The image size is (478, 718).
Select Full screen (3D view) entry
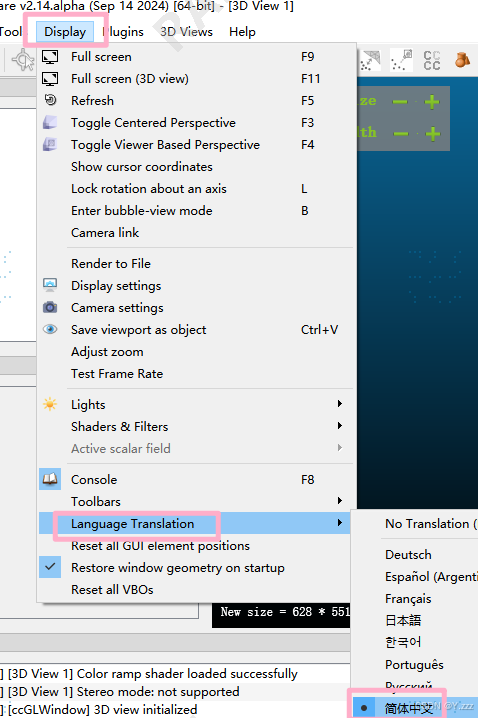tap(196, 79)
